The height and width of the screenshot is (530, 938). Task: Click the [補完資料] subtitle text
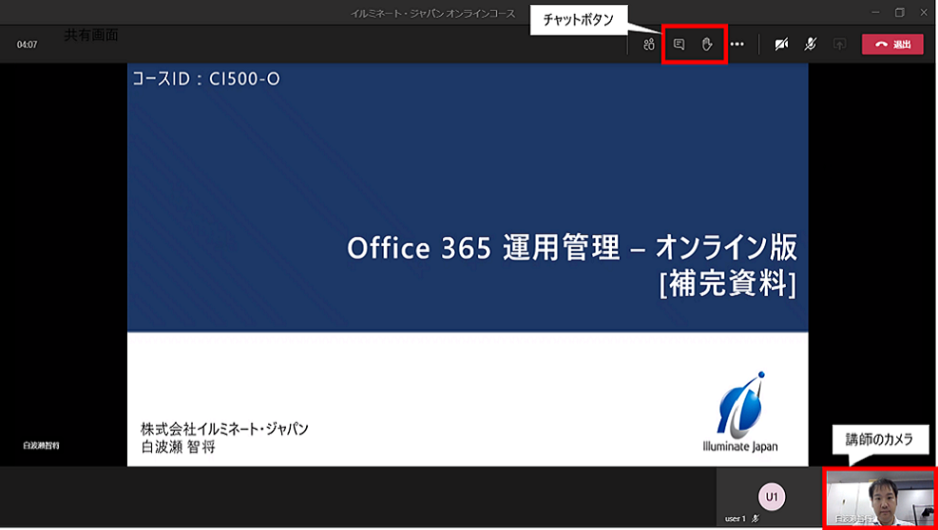(x=728, y=284)
